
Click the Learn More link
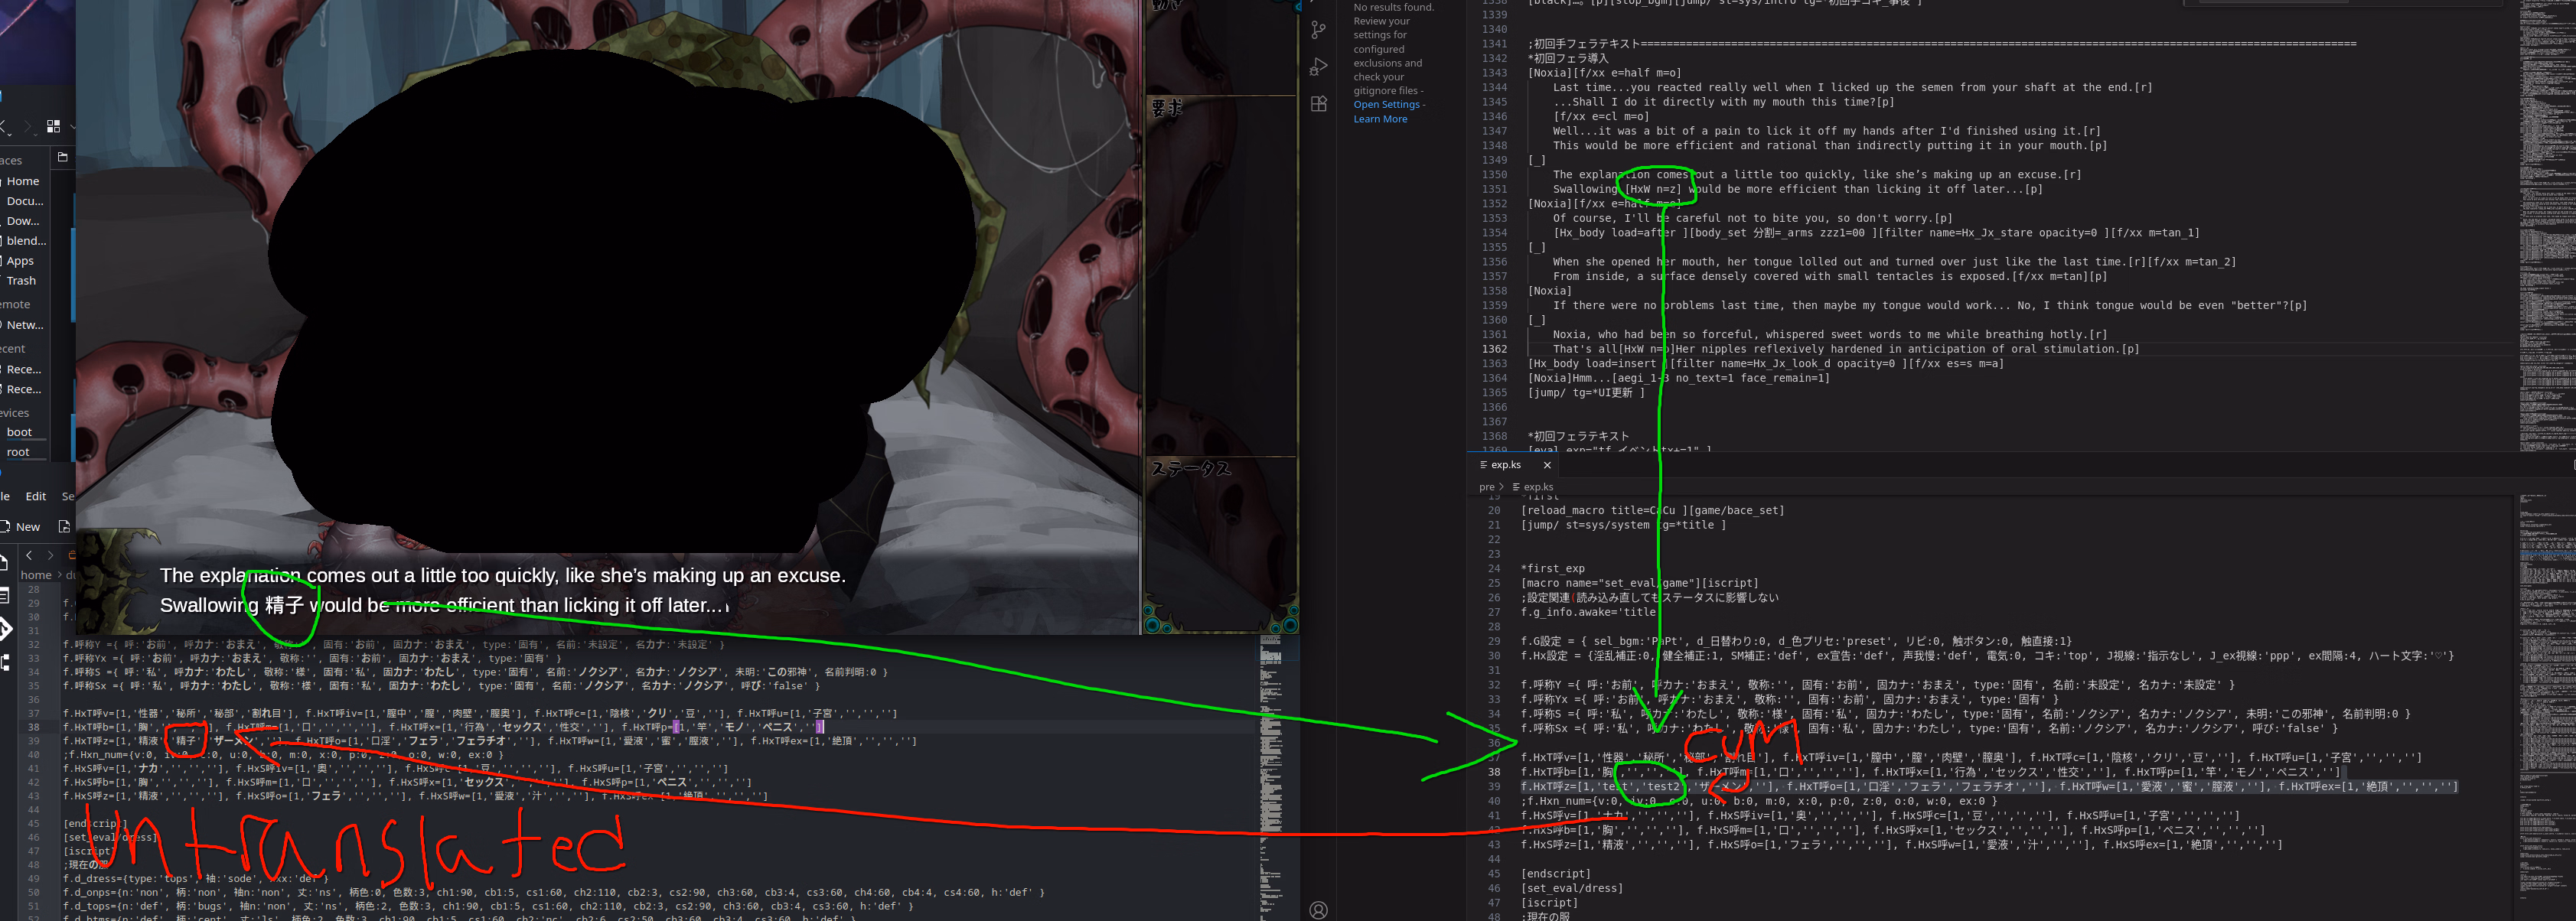tap(1380, 119)
